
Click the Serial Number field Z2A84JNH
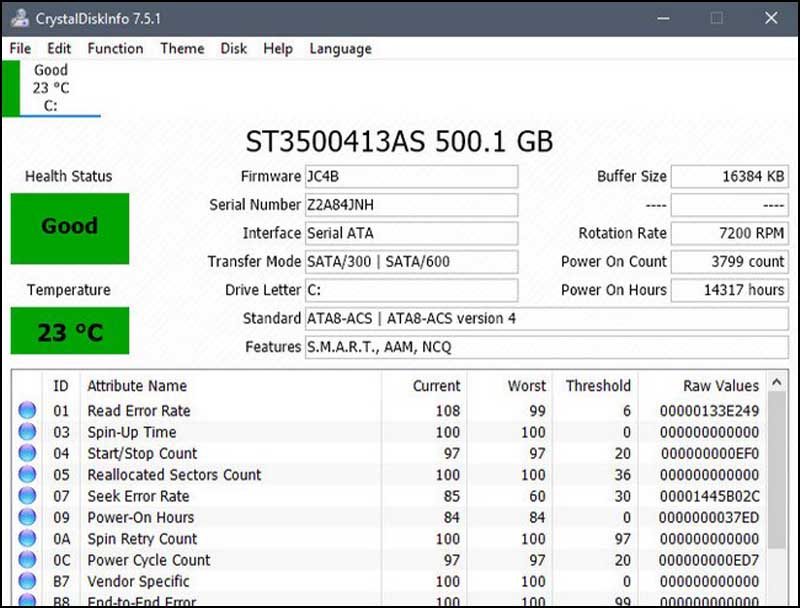(x=411, y=205)
